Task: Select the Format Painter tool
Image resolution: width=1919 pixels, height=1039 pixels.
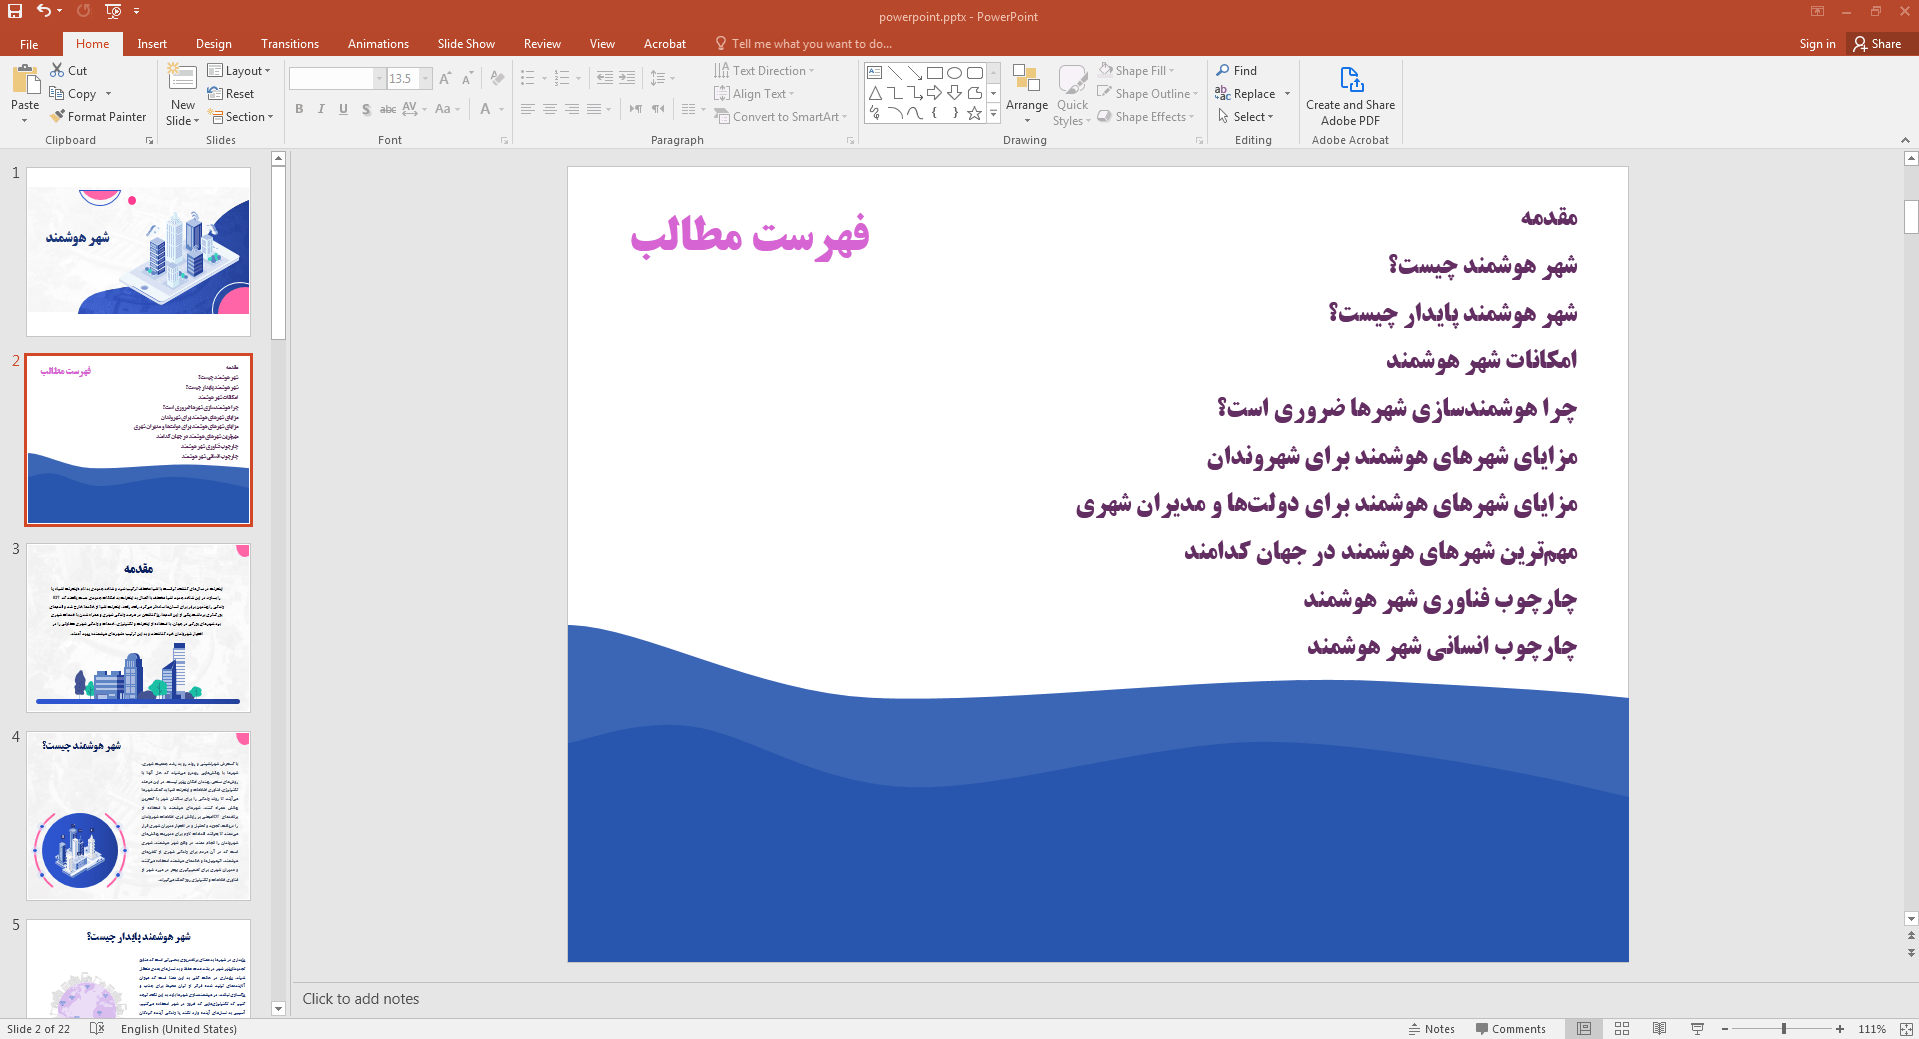Action: [98, 117]
